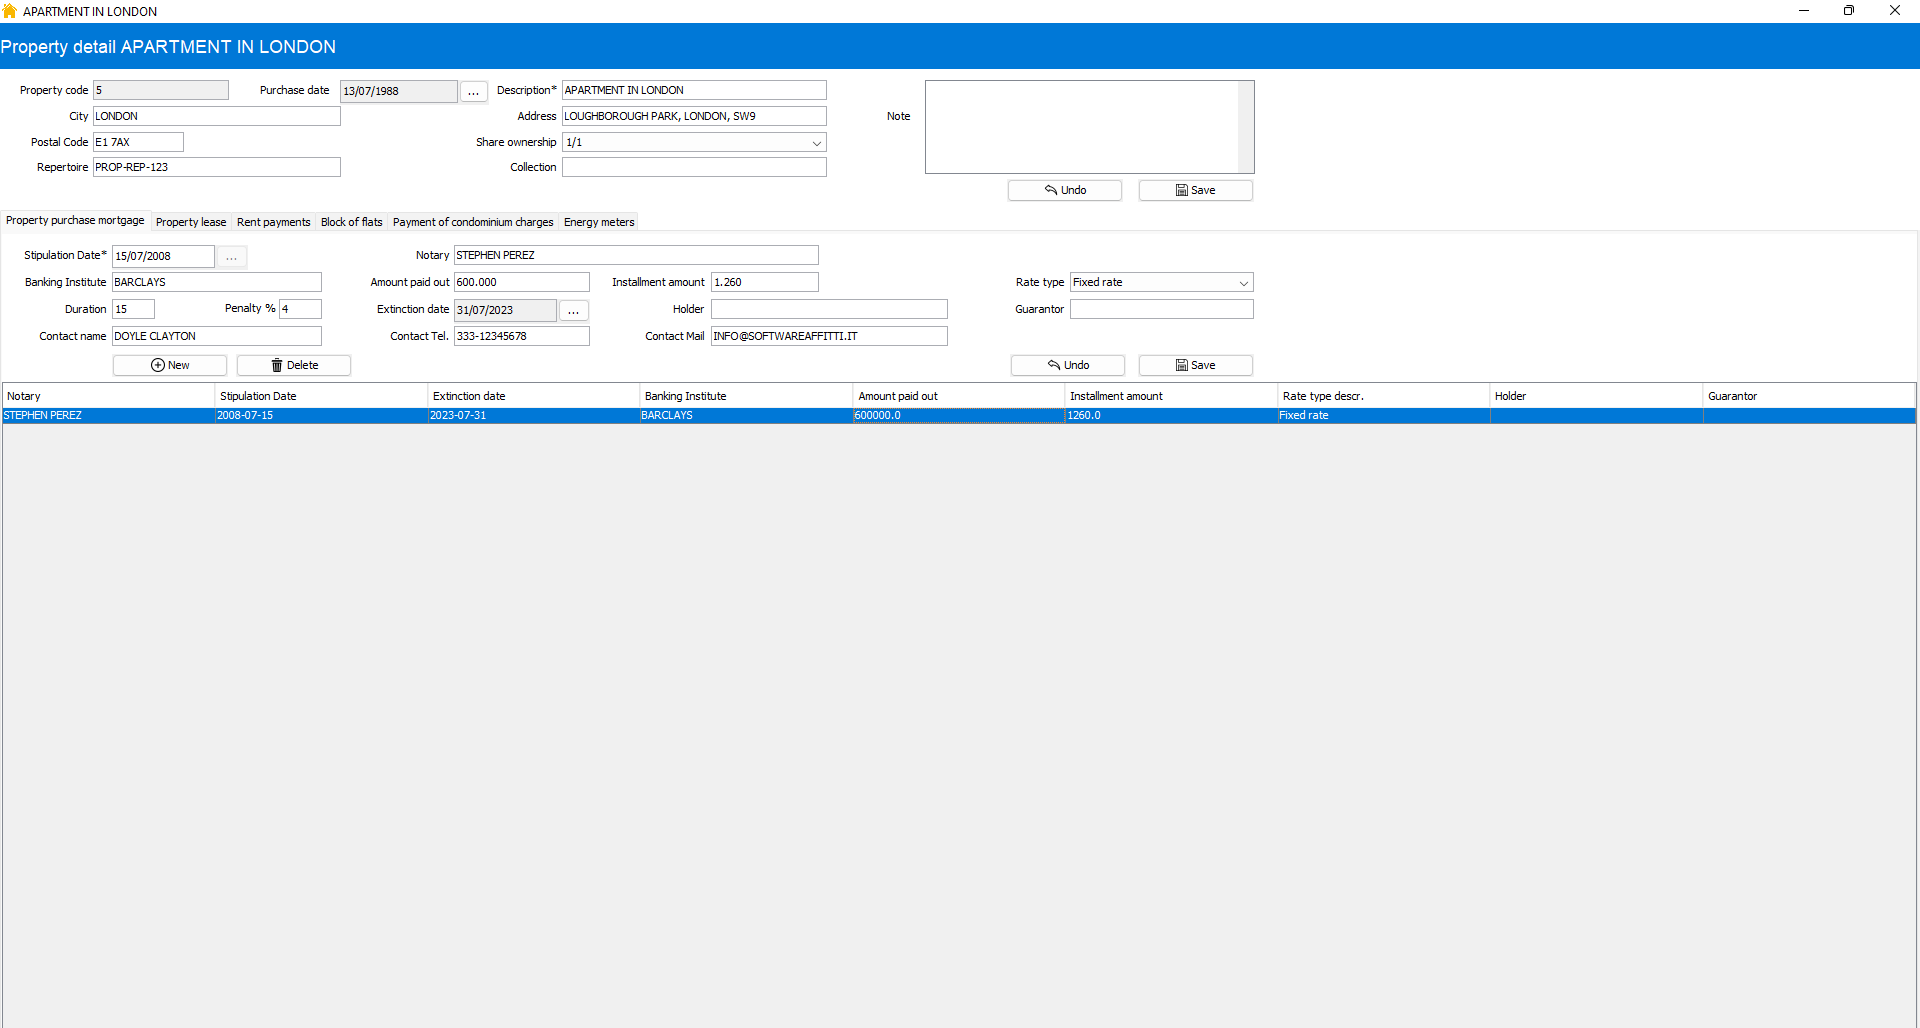Click into the Collection field
This screenshot has height=1028, width=1920.
click(694, 168)
